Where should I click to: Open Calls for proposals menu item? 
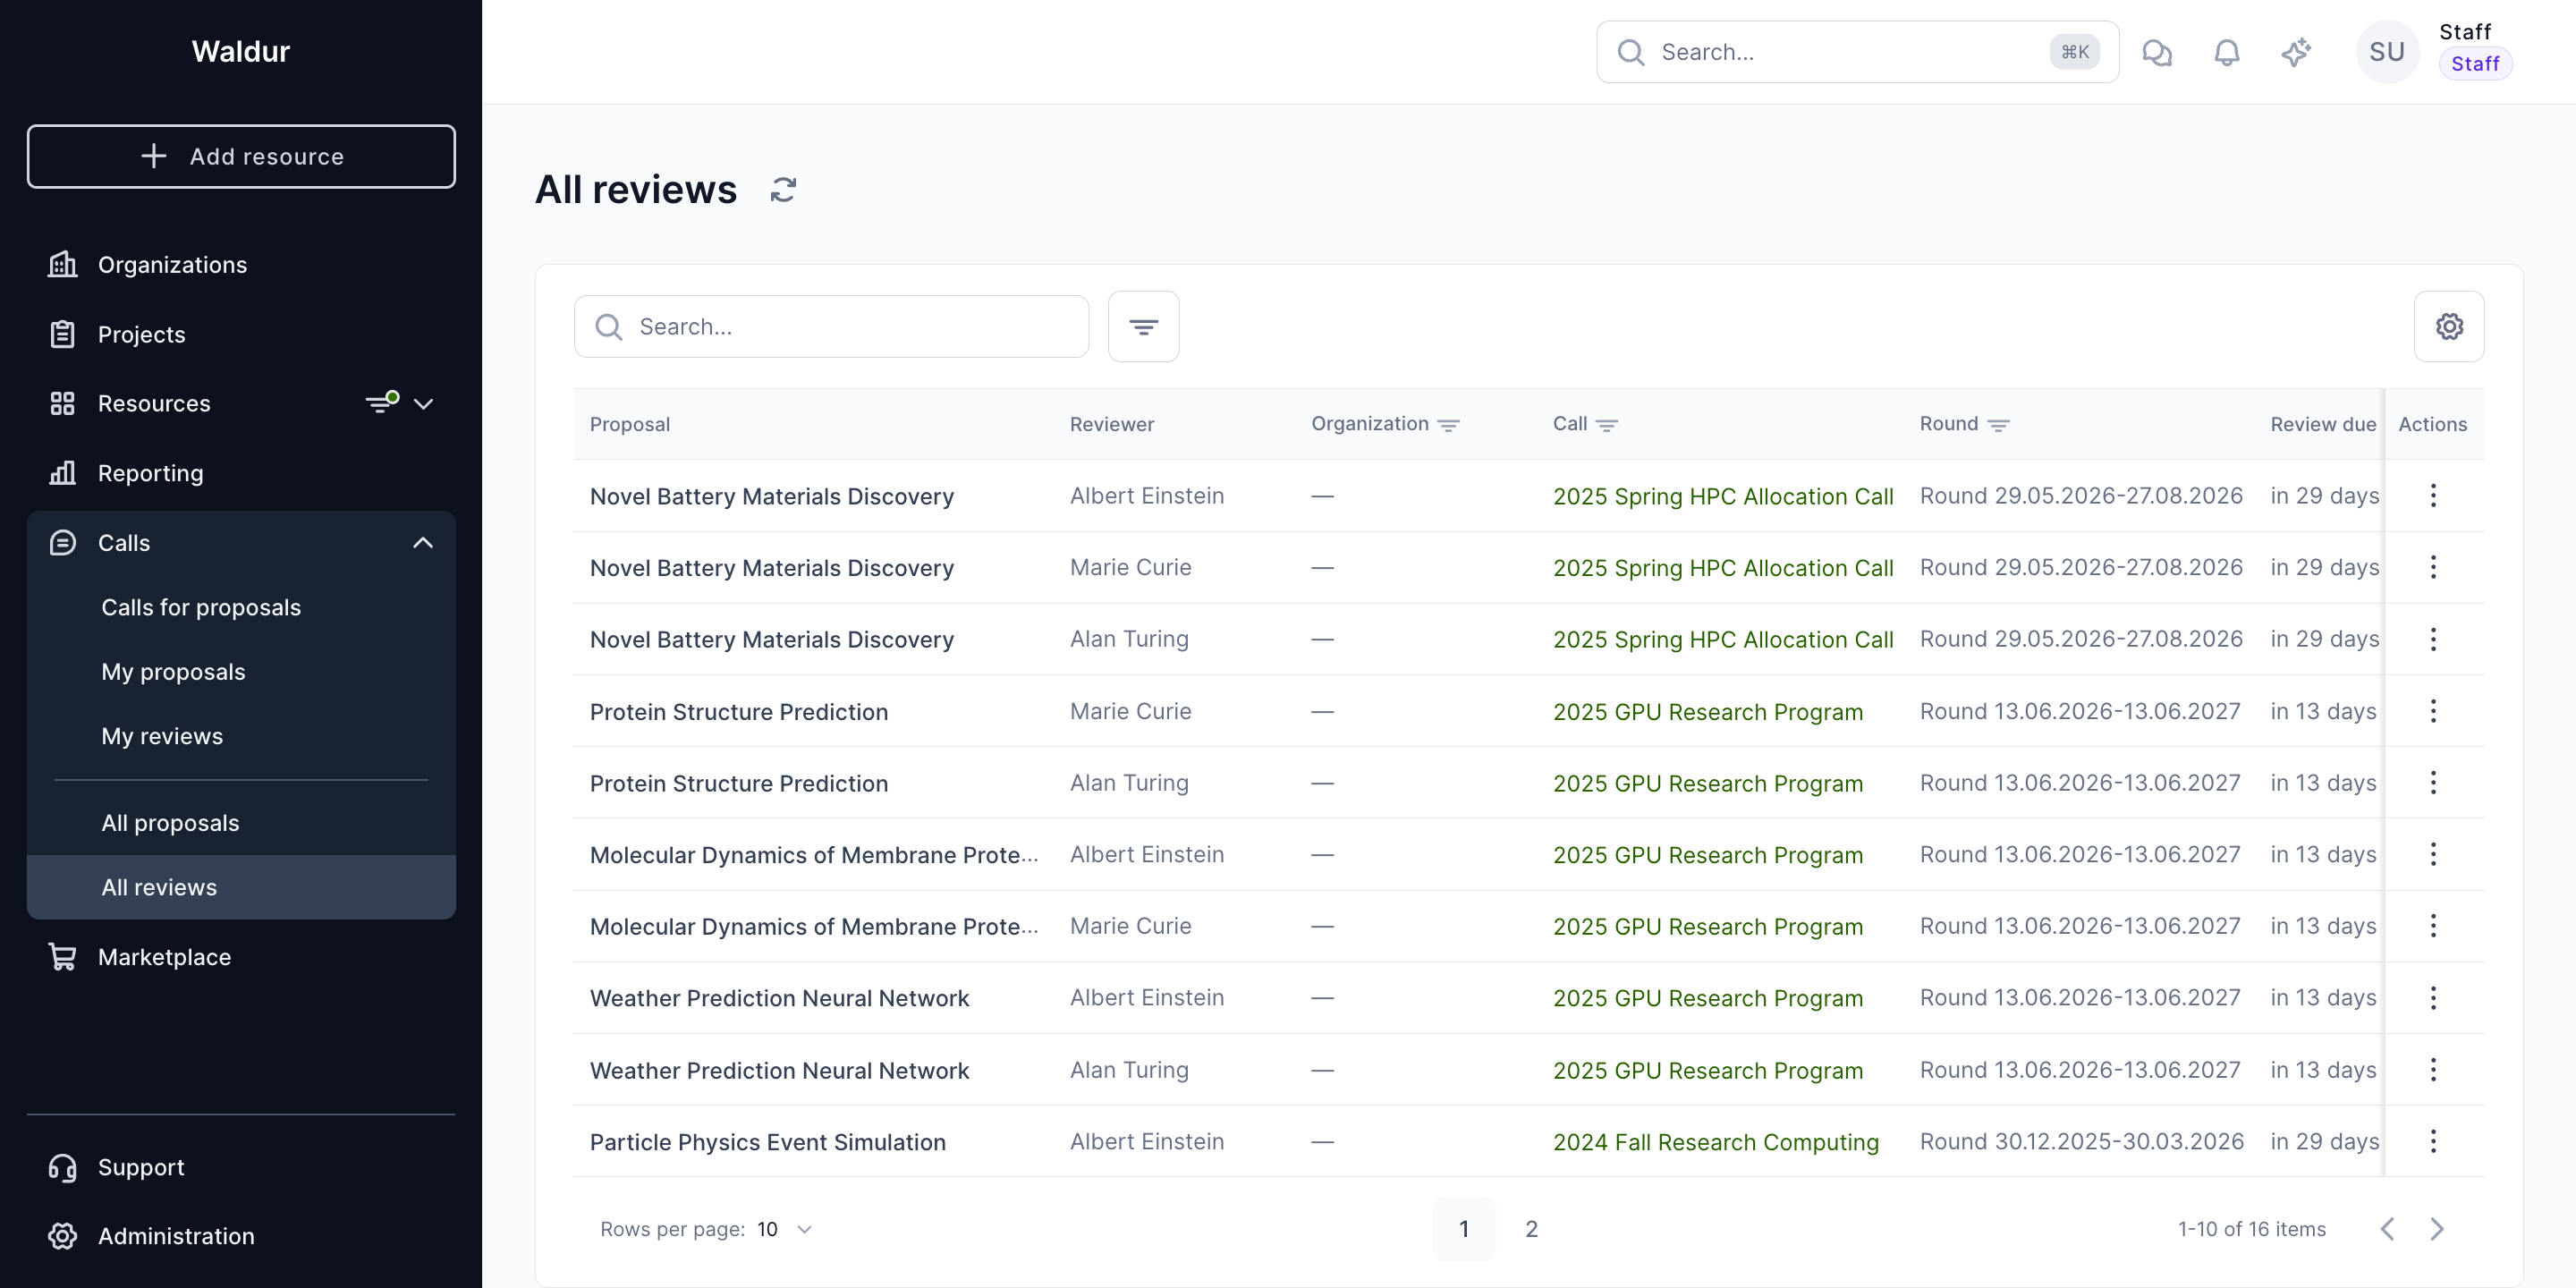pyautogui.click(x=241, y=607)
